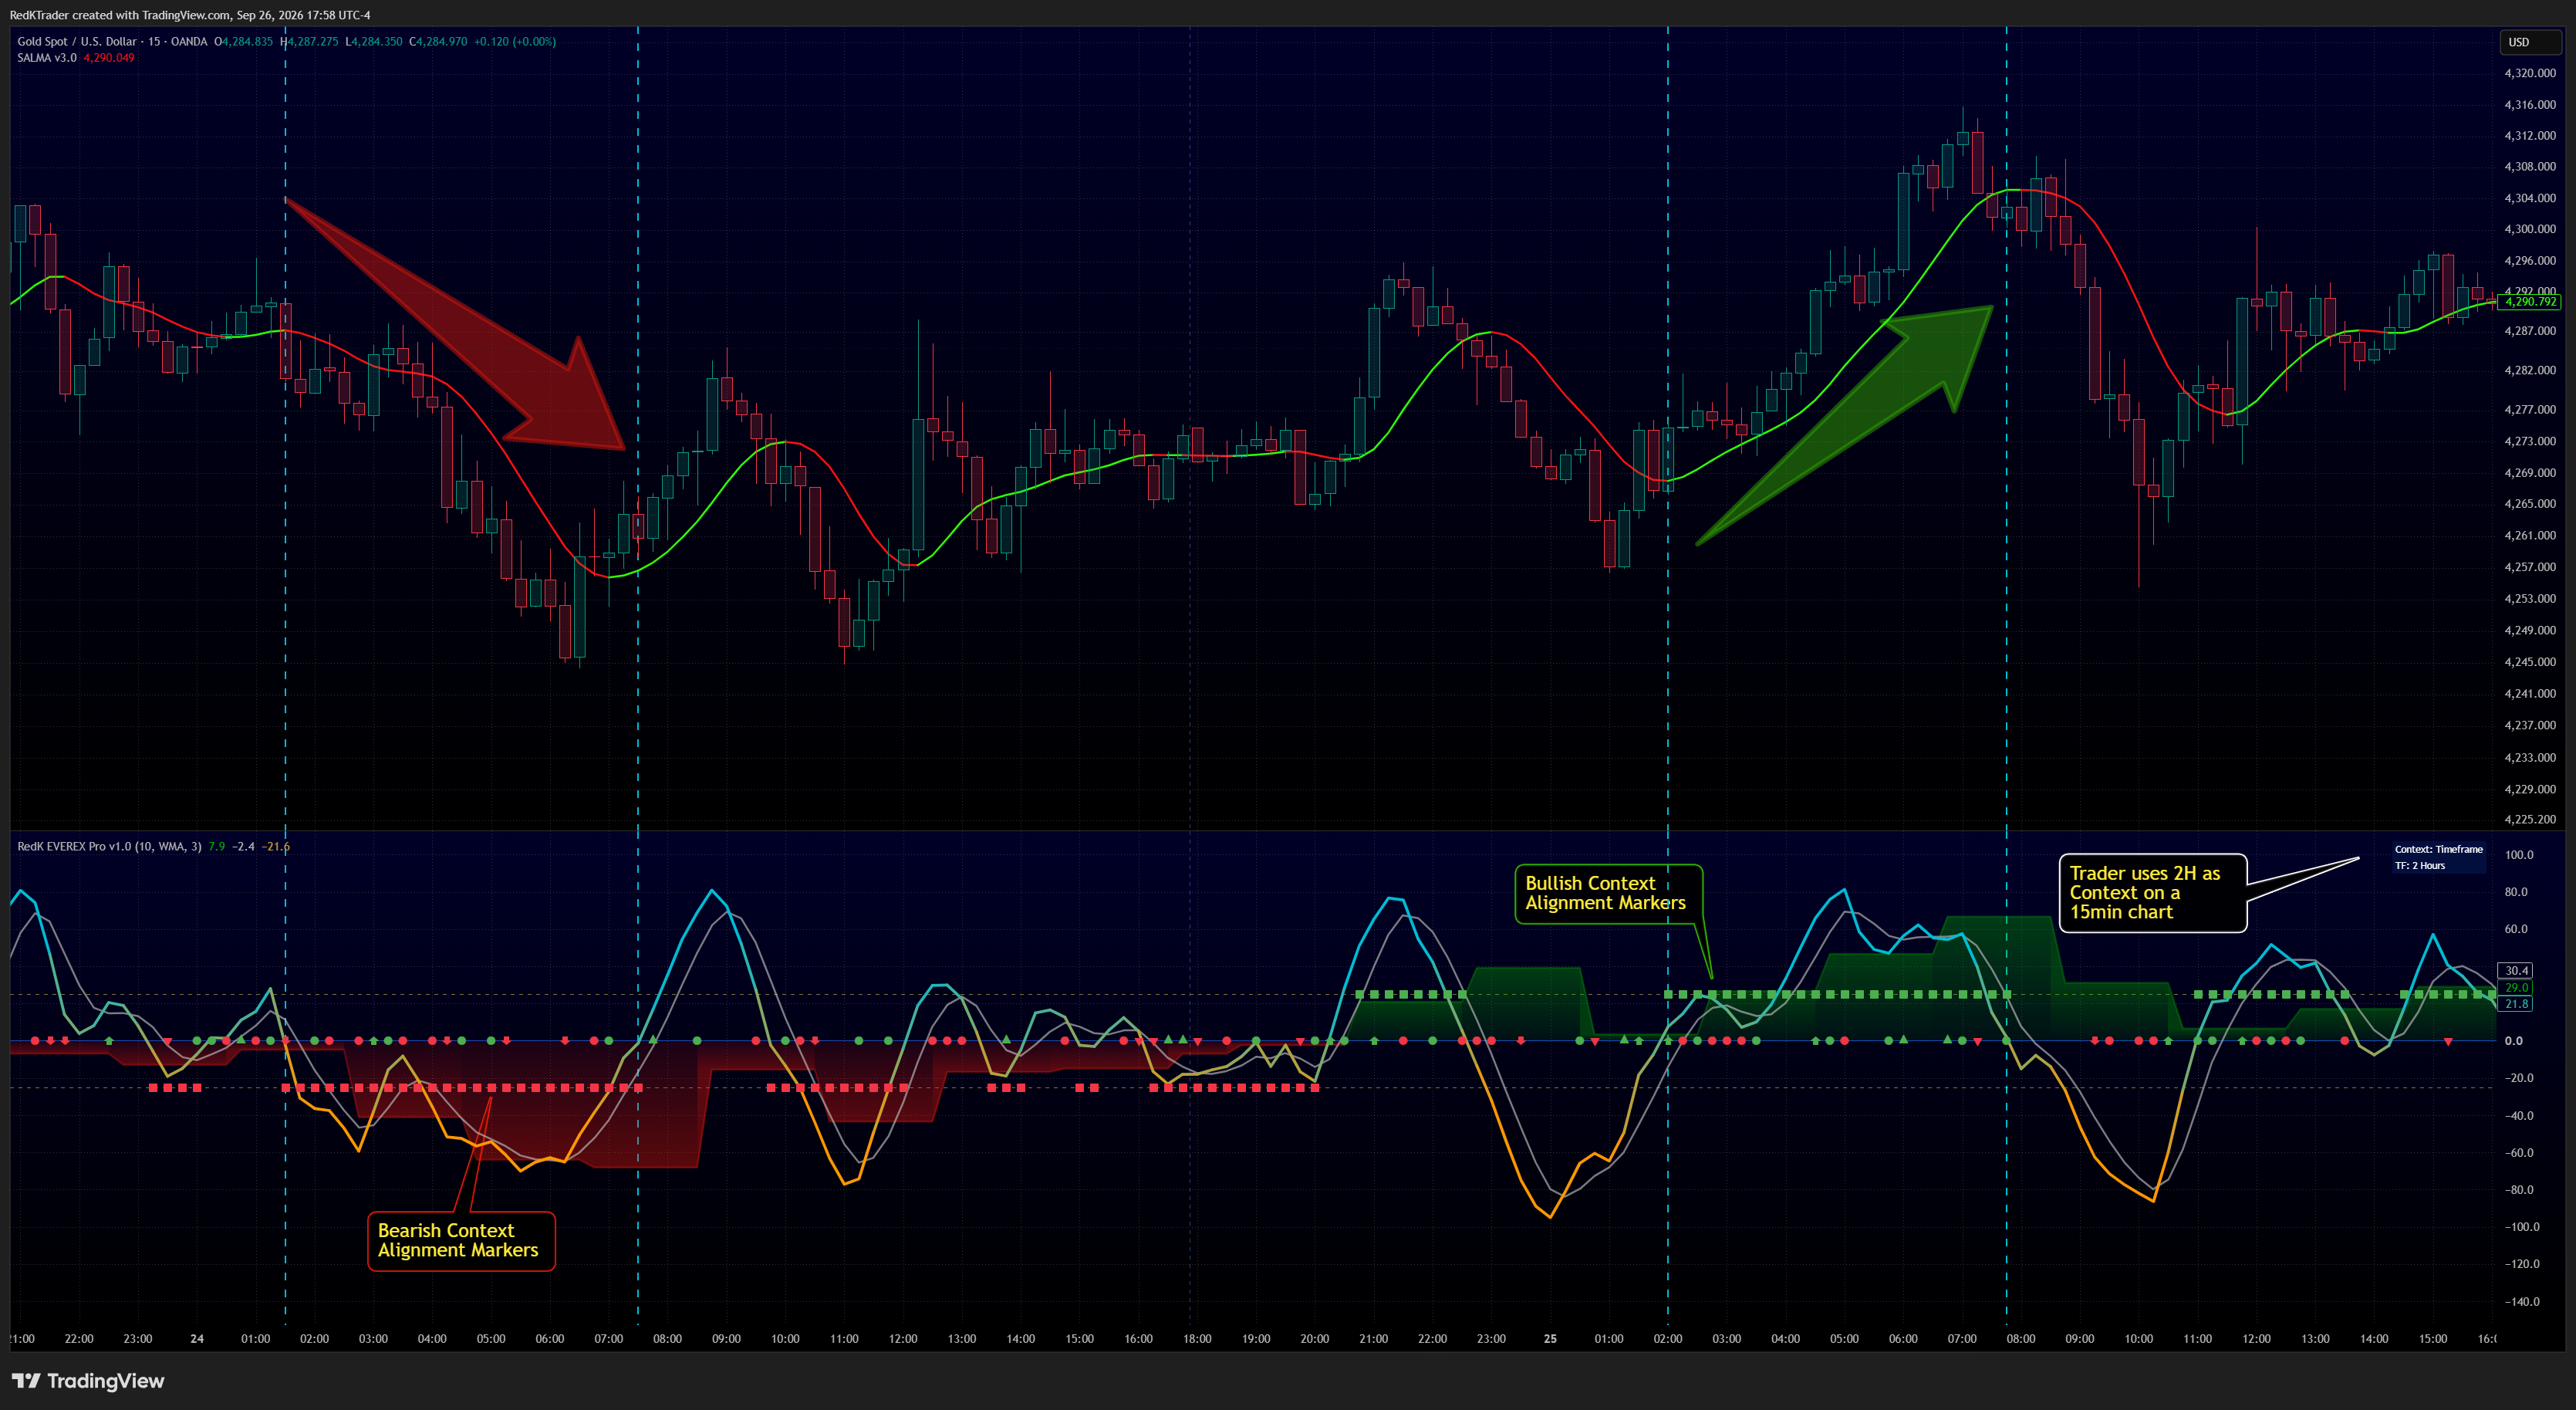
Task: Click the '25' date label on time axis
Action: 1550,1339
